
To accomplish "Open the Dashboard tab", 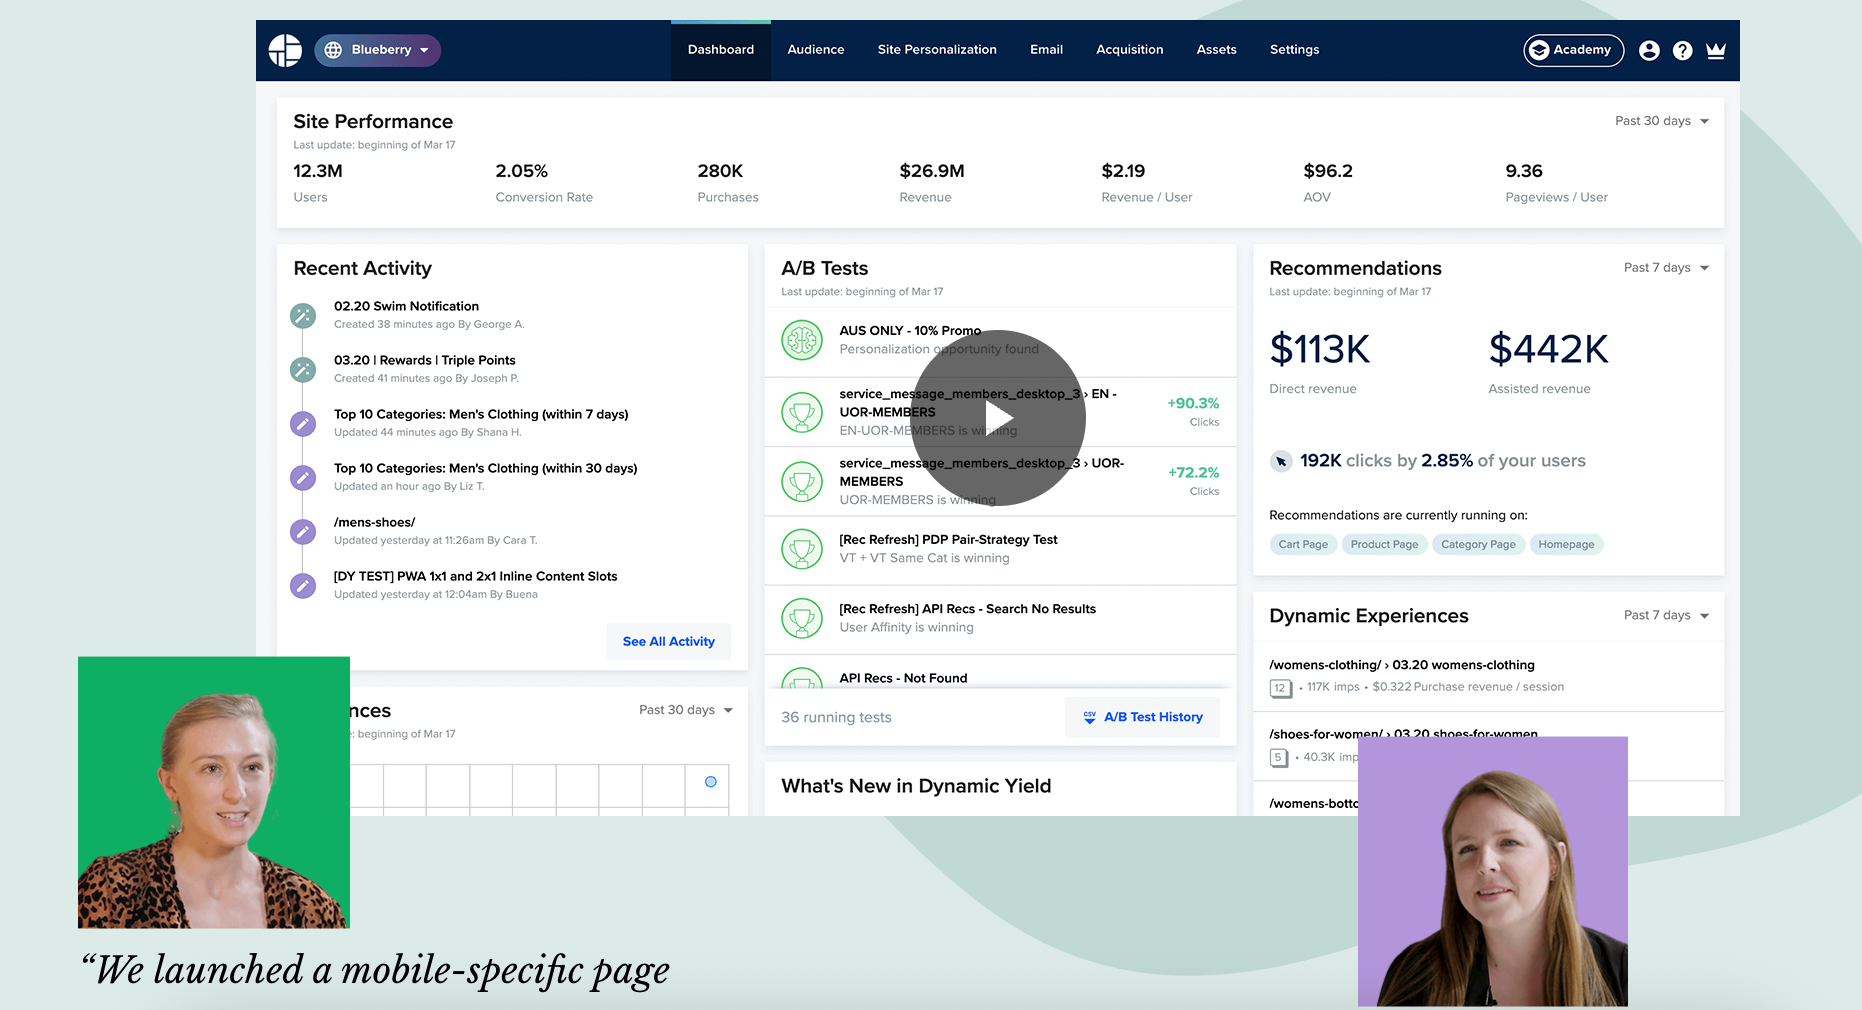I will pyautogui.click(x=721, y=50).
